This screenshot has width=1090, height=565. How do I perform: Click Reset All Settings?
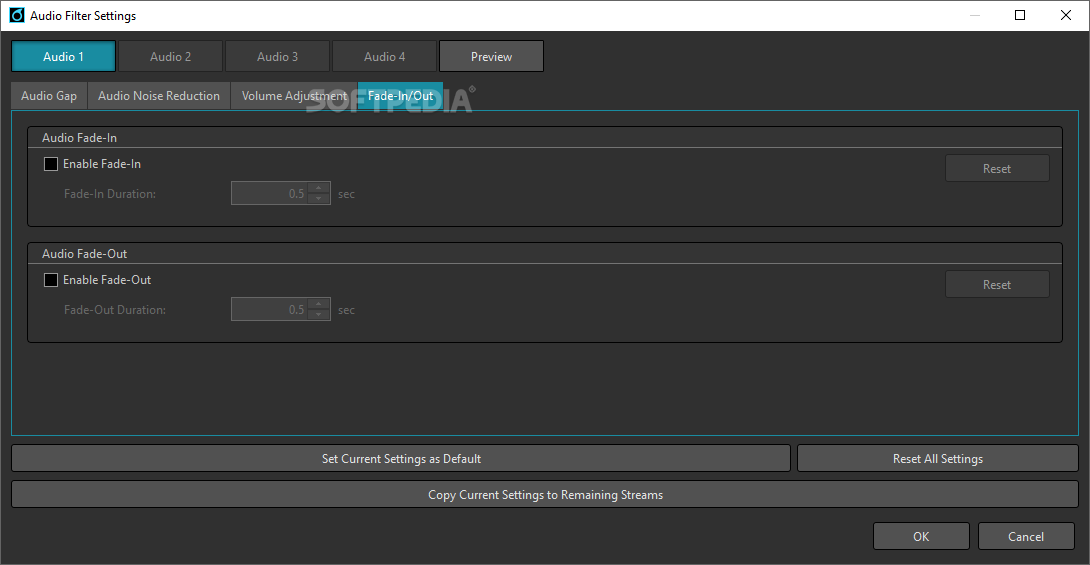pos(938,459)
